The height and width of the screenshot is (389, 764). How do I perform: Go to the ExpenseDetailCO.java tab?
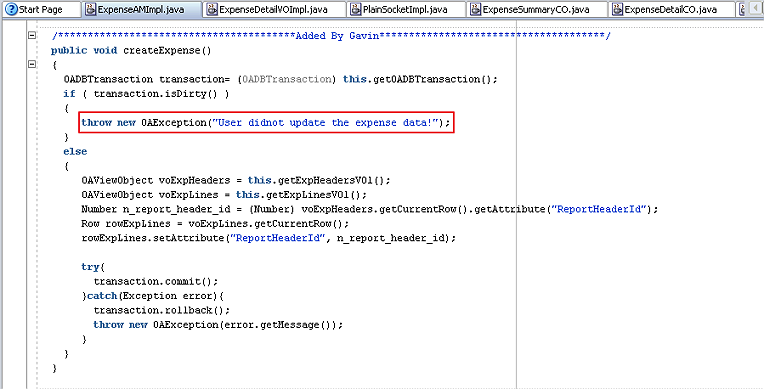point(671,9)
